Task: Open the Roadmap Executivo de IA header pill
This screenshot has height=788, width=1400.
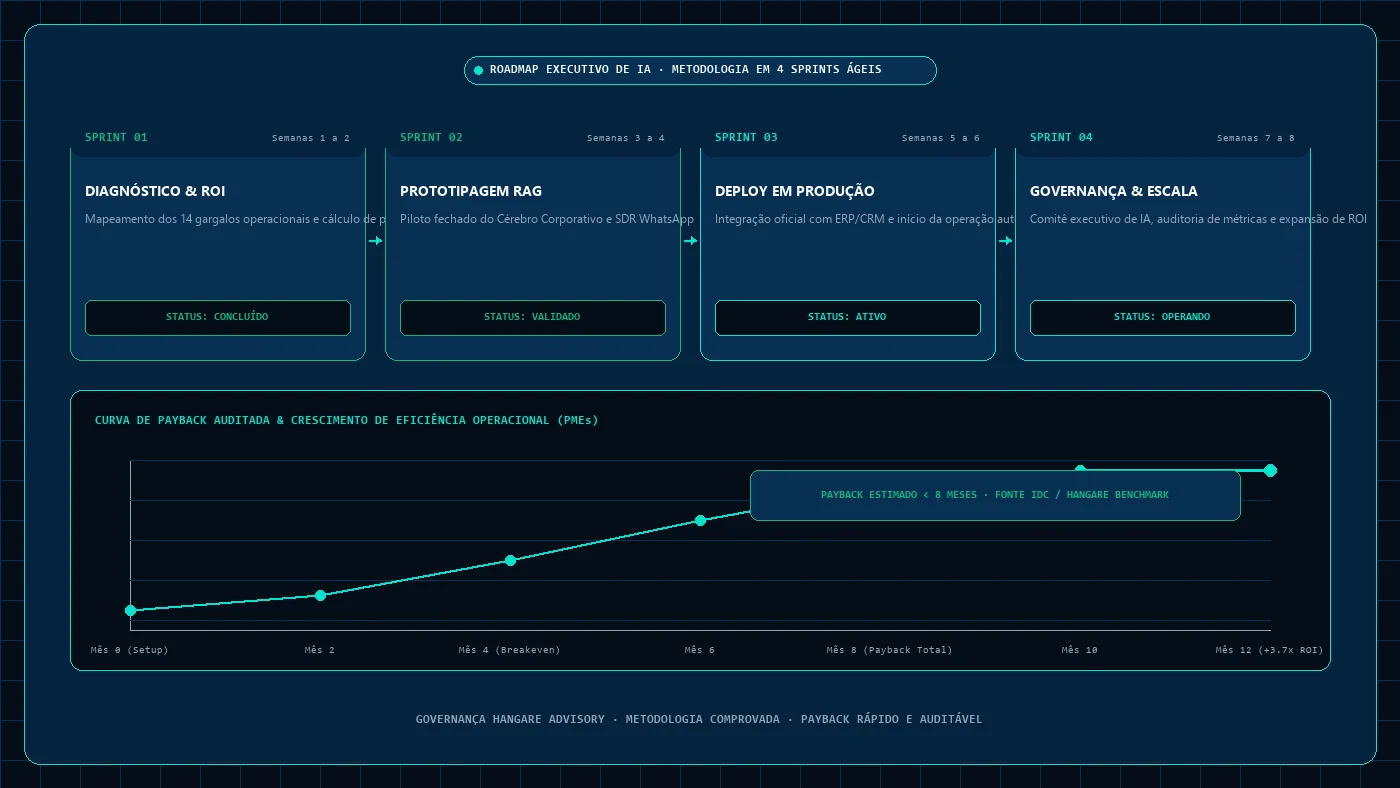Action: 700,70
